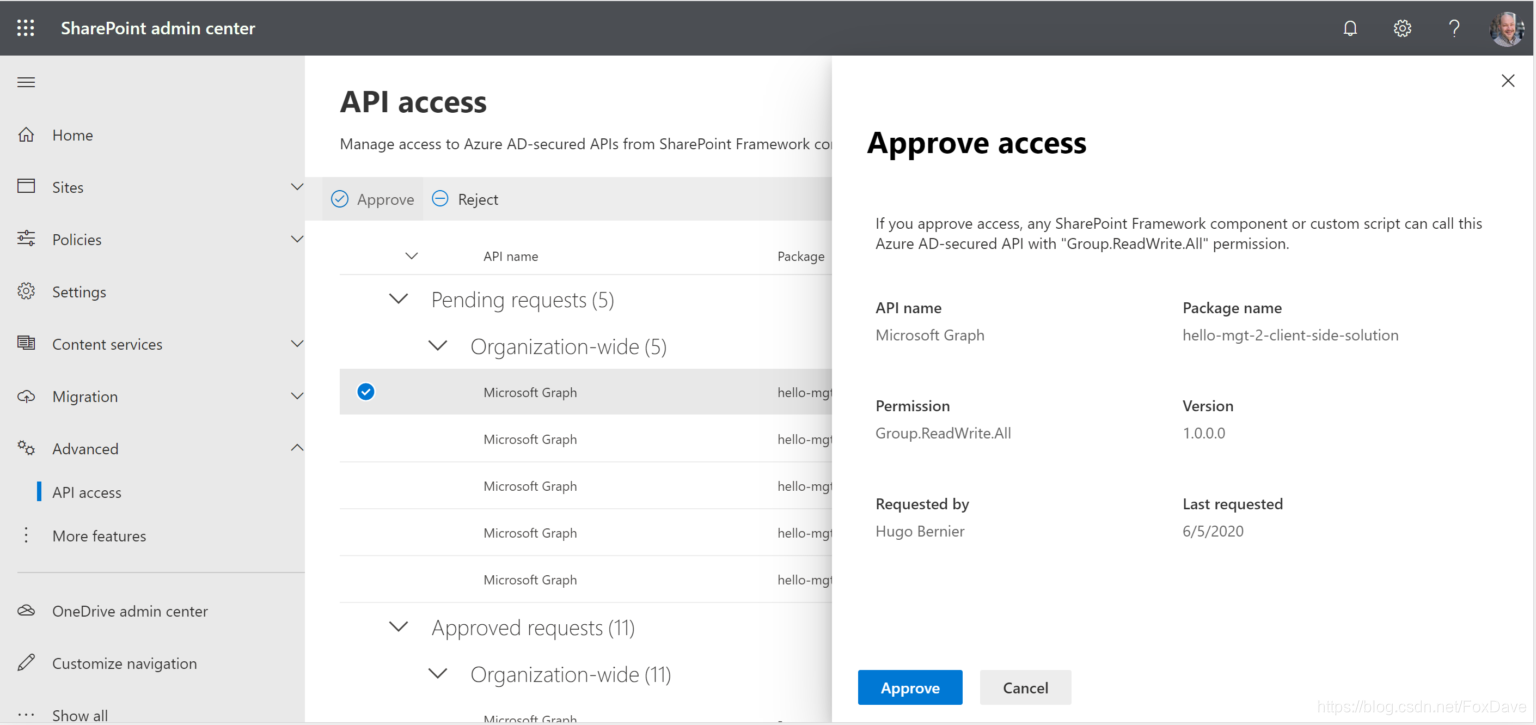Open More features in sidebar
The width and height of the screenshot is (1536, 725).
point(99,536)
